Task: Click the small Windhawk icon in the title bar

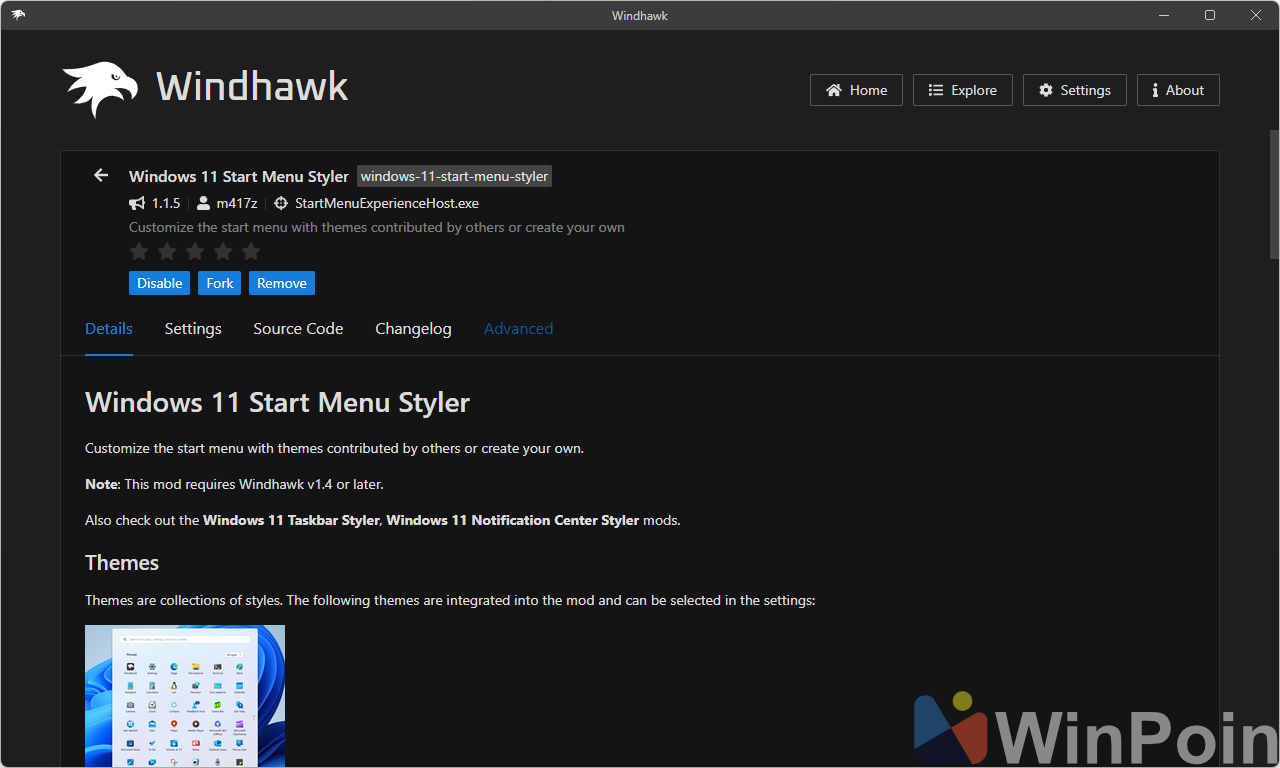Action: 18,15
